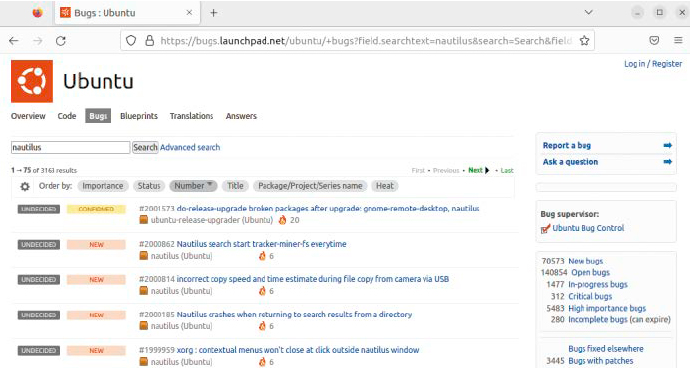Image resolution: width=690 pixels, height=389 pixels.
Task: Open bug xorg contextual menus won't close
Action: pyautogui.click(x=298, y=350)
